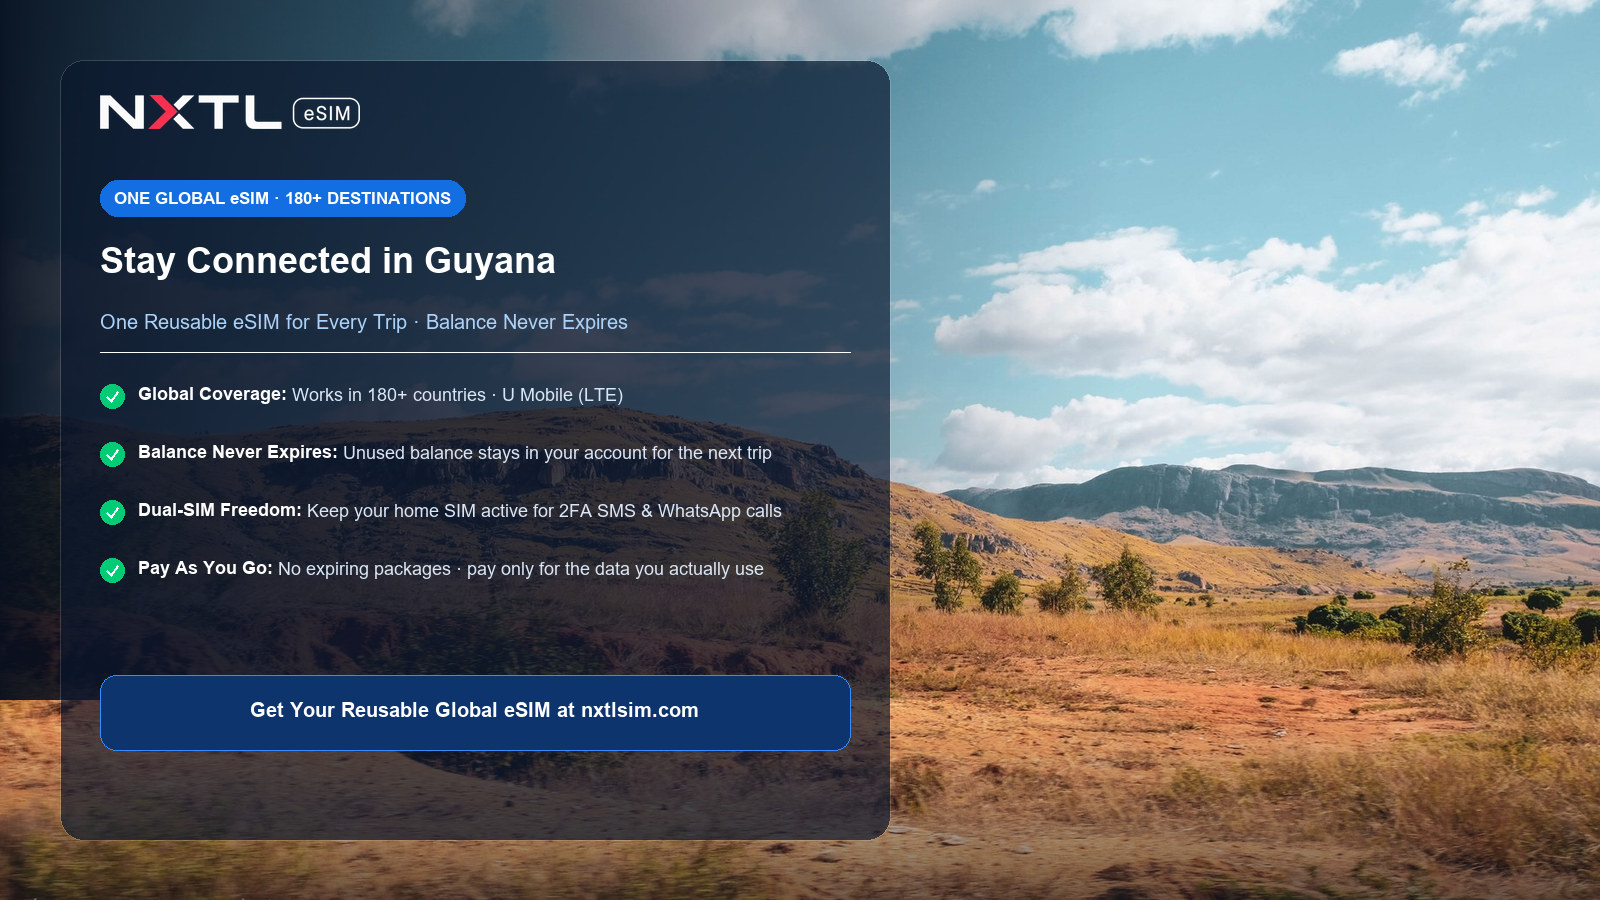
Task: Click the NXTL logo
Action: 190,113
